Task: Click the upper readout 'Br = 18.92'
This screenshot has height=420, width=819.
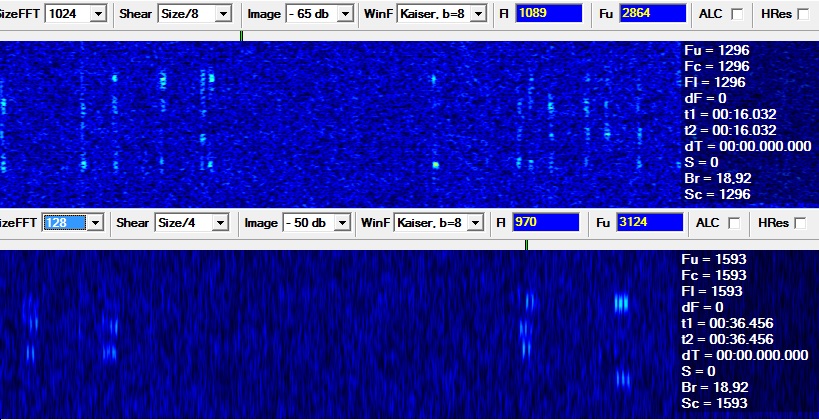Action: tap(717, 179)
